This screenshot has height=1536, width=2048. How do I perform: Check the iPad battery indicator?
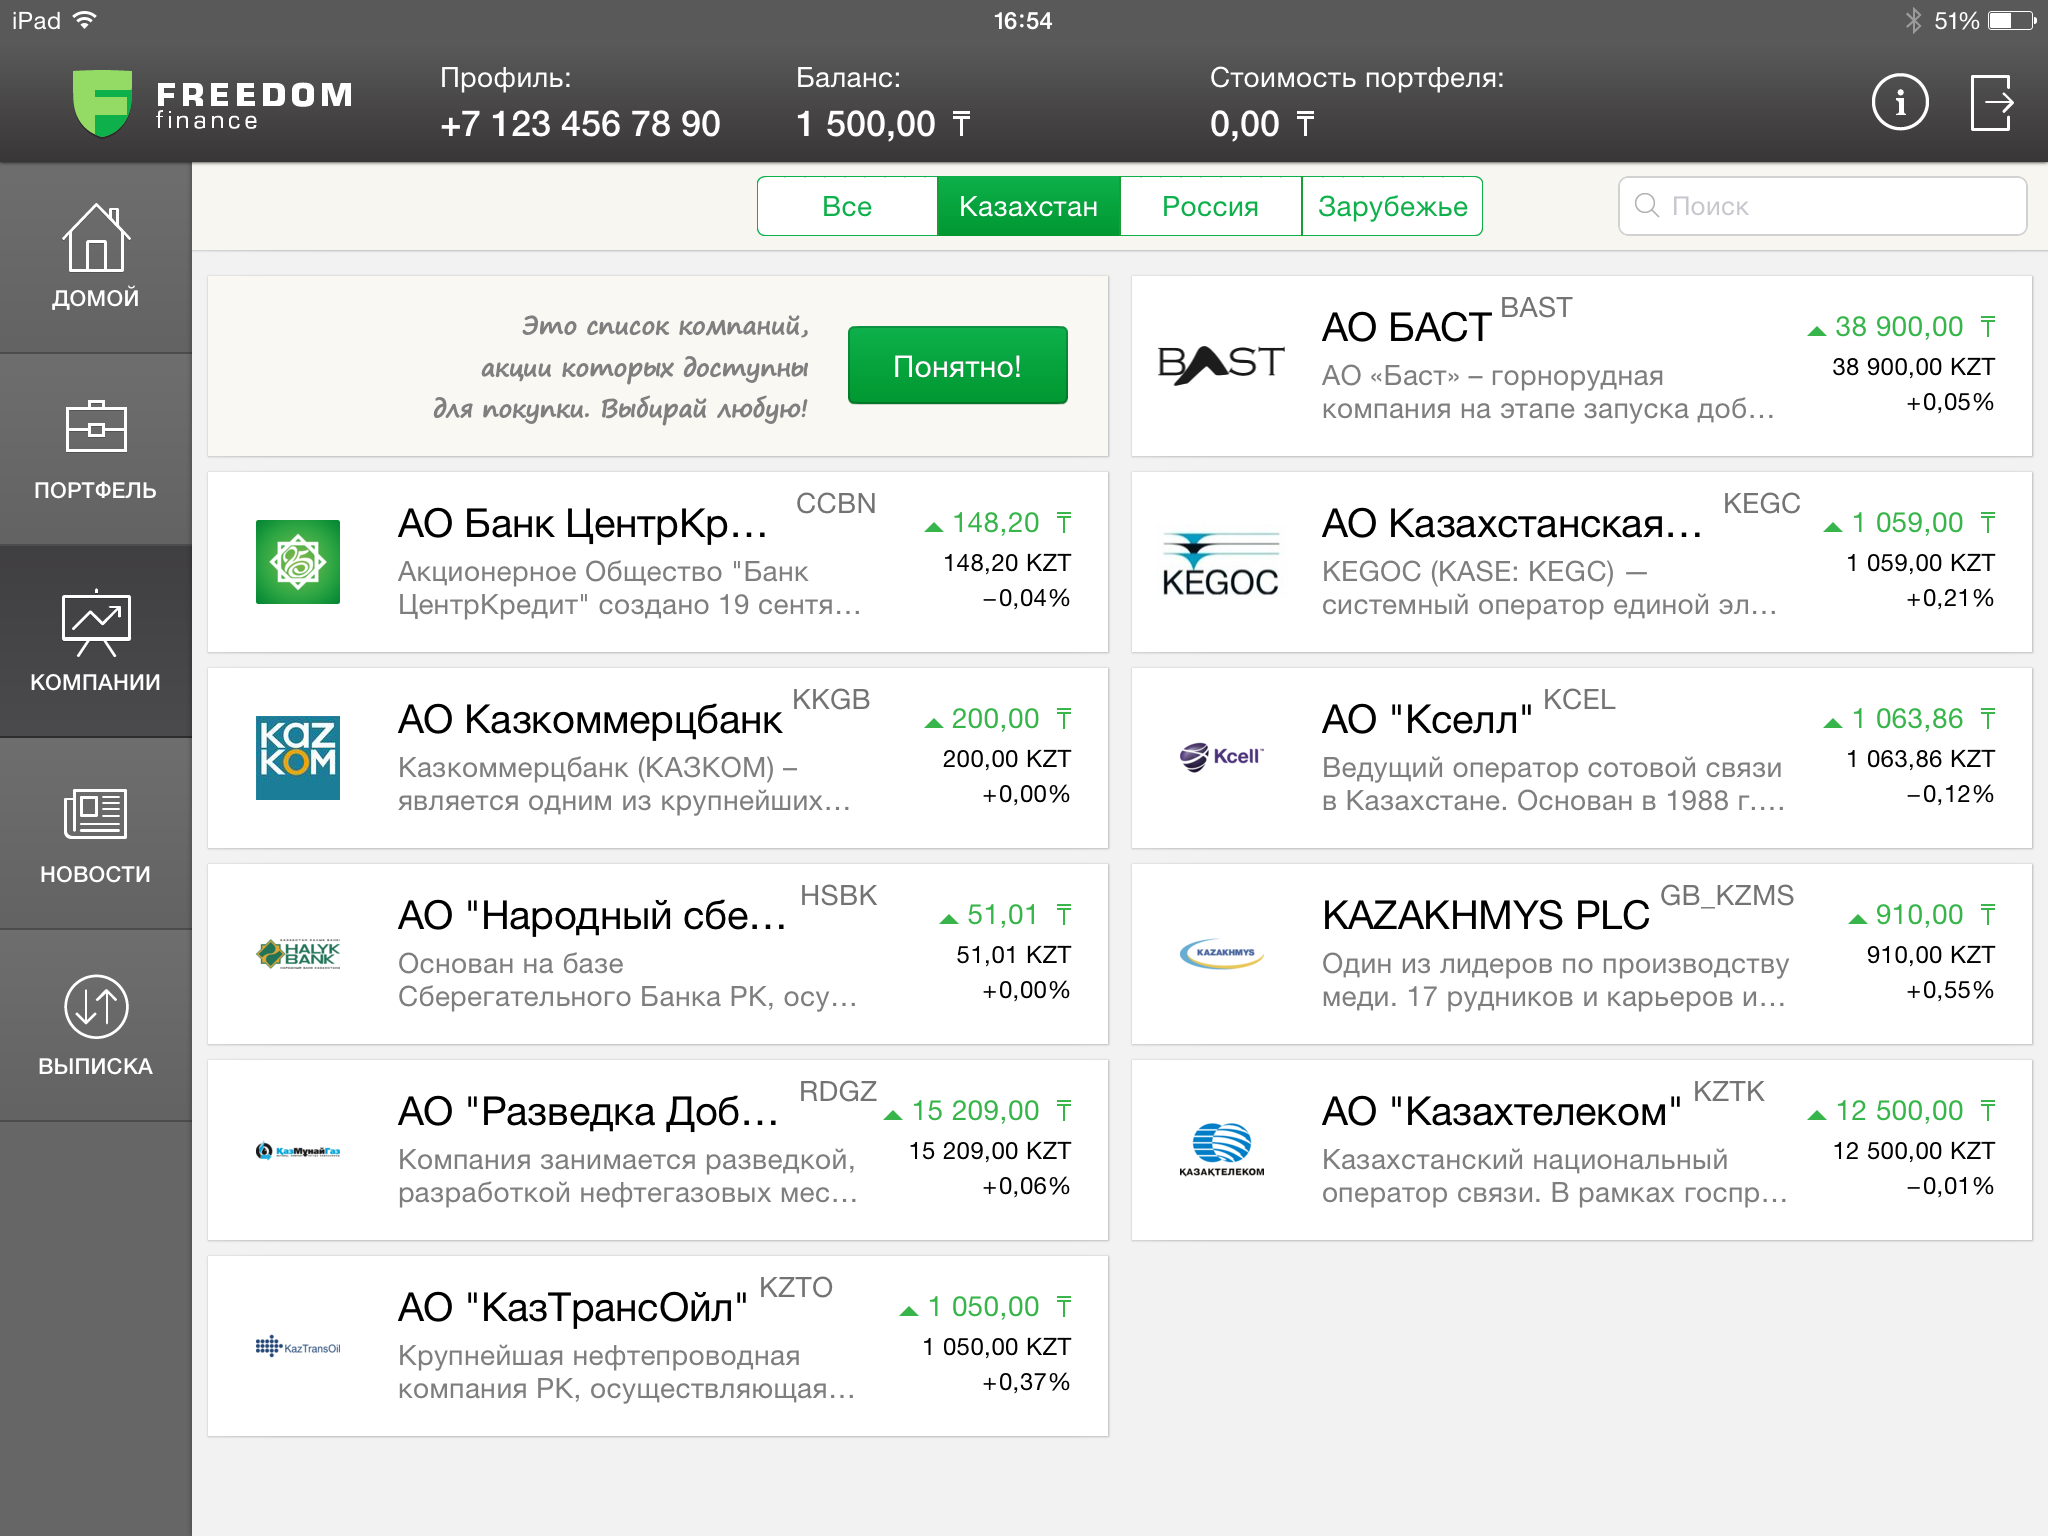[2012, 20]
